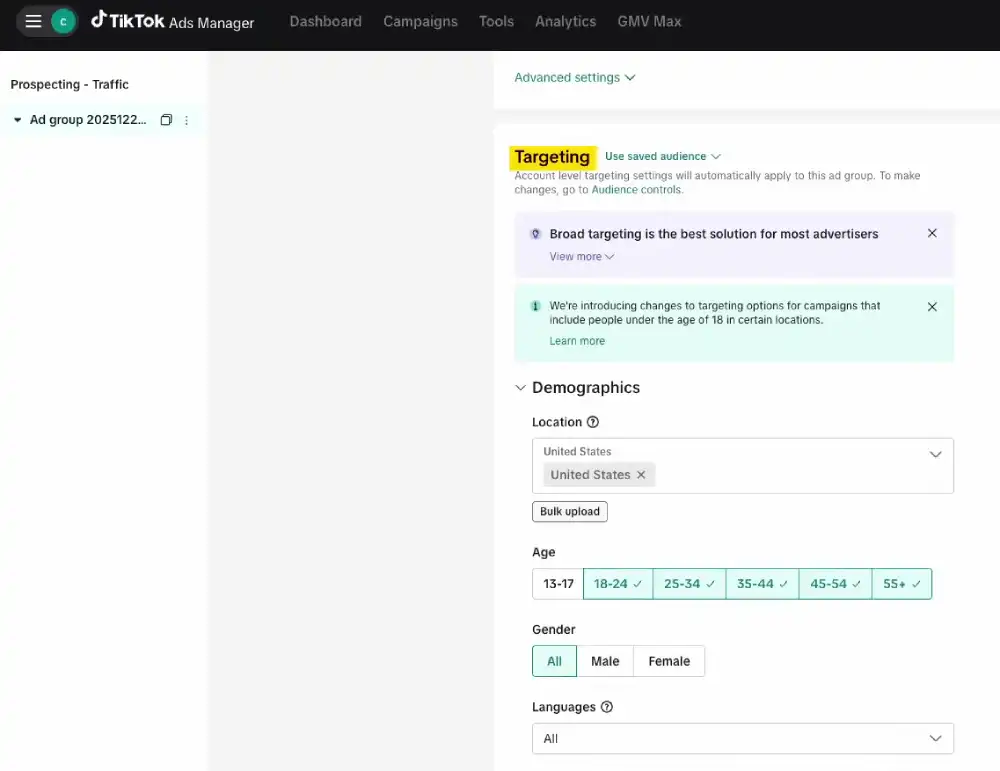Close the under-18 targeting notice

932,306
